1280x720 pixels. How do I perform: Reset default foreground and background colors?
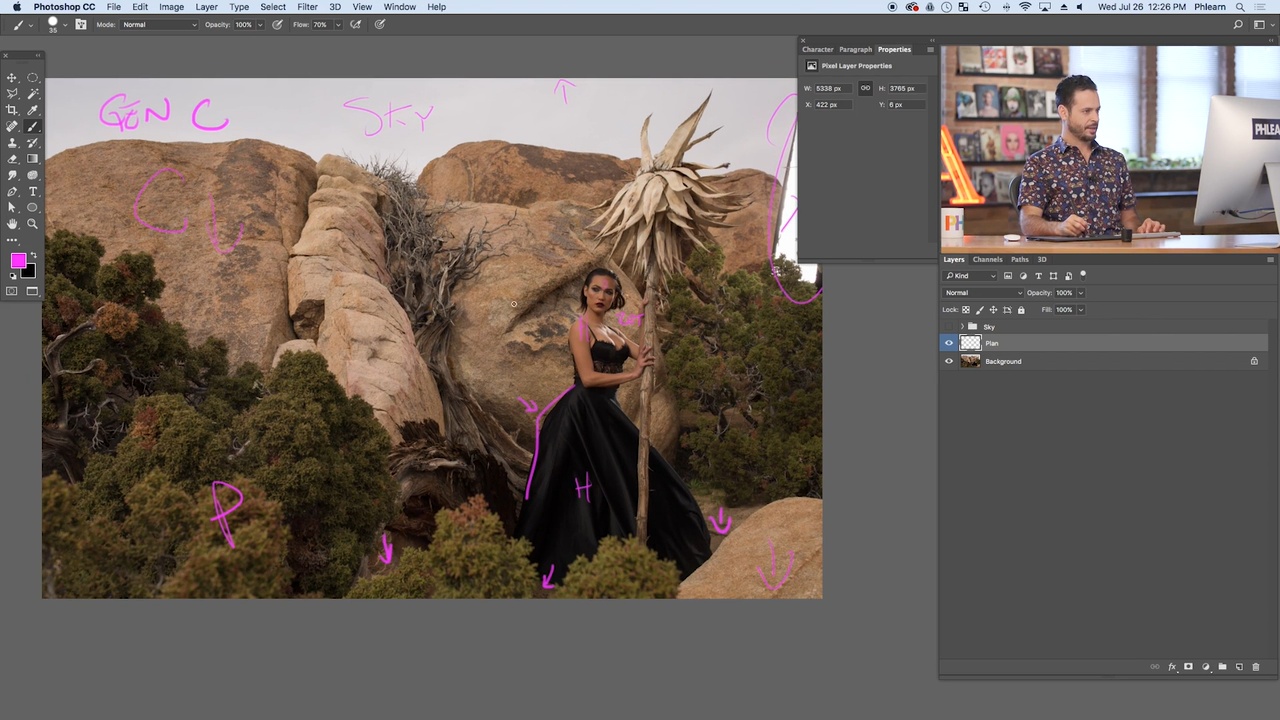12,276
